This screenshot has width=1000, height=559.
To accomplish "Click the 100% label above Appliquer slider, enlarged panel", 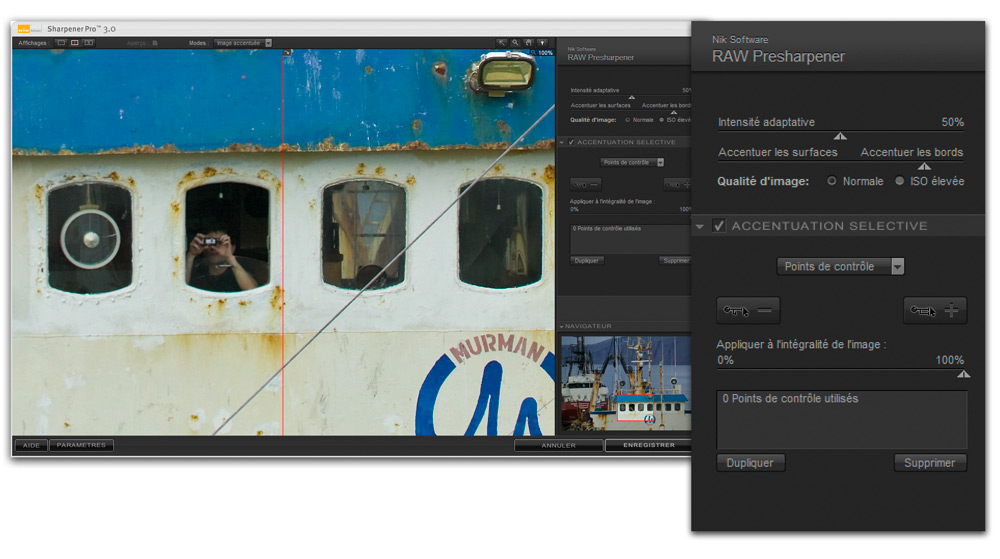I will (x=950, y=360).
